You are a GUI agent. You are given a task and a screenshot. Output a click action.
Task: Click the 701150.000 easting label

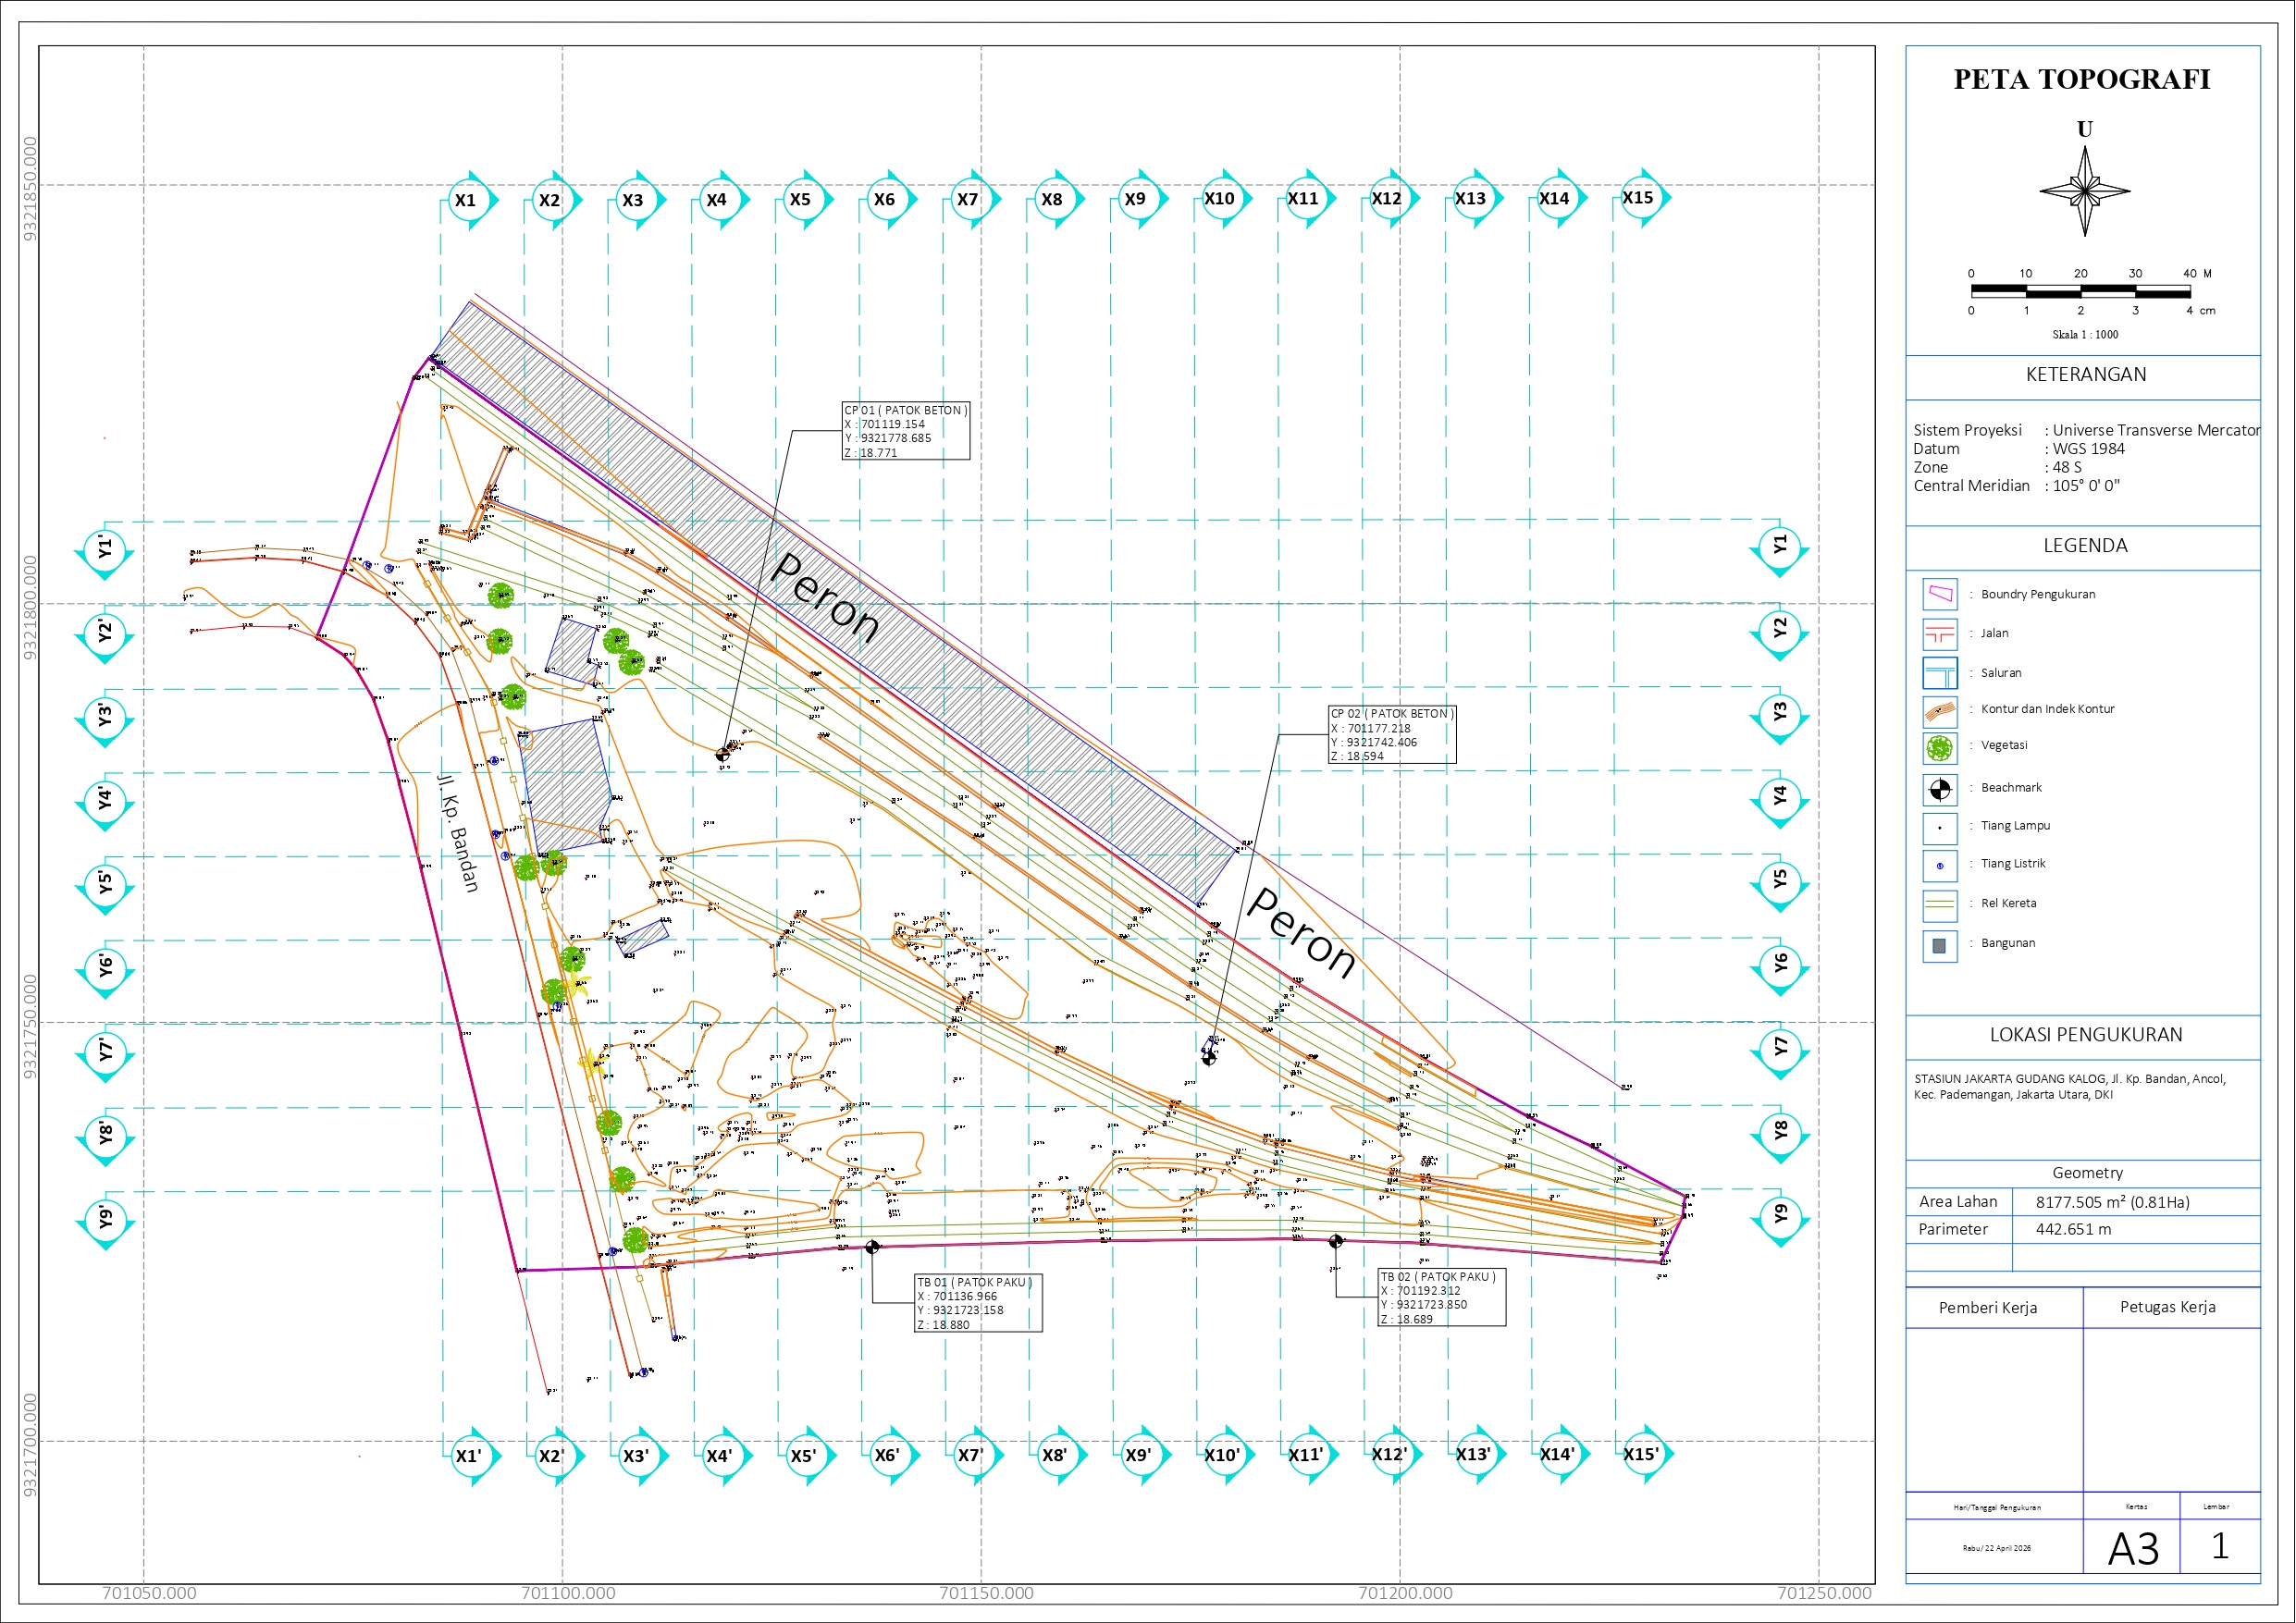pos(986,1593)
